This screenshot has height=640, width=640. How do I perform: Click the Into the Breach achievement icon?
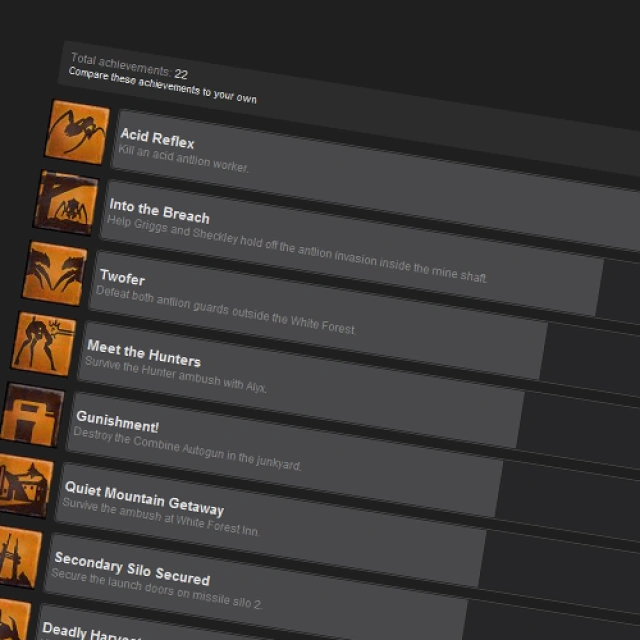[66, 203]
